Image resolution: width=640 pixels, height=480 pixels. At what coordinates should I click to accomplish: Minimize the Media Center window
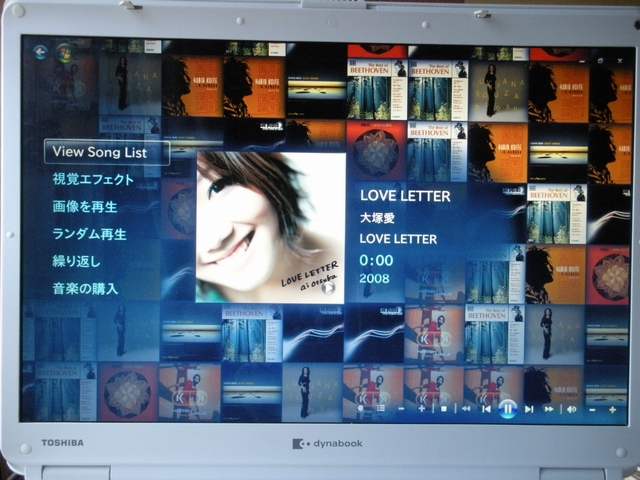[x=582, y=62]
